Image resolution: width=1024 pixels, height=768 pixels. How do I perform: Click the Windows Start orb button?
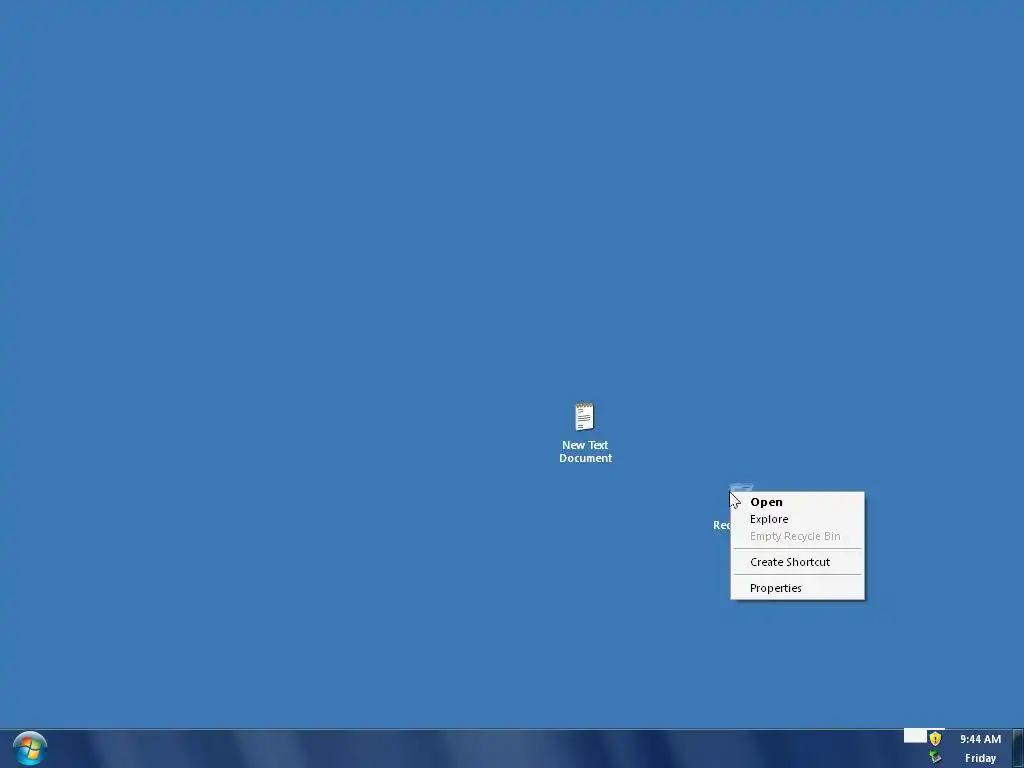[x=29, y=748]
